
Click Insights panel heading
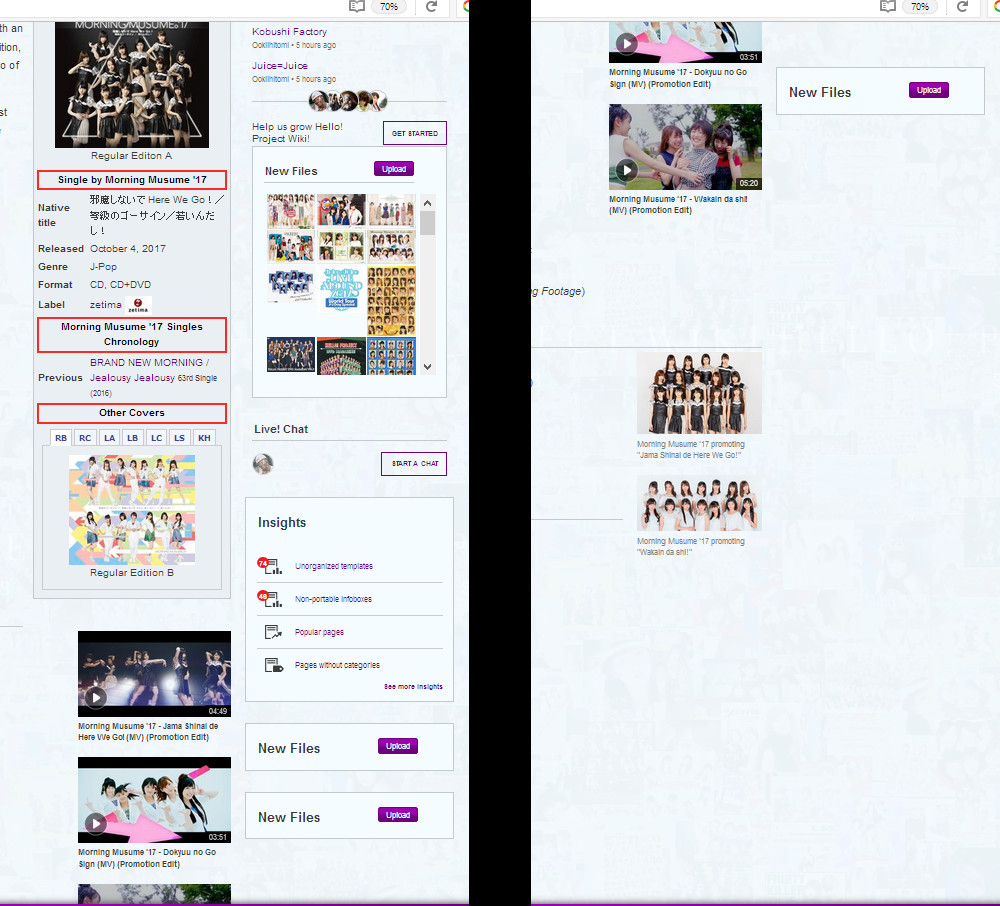click(282, 522)
